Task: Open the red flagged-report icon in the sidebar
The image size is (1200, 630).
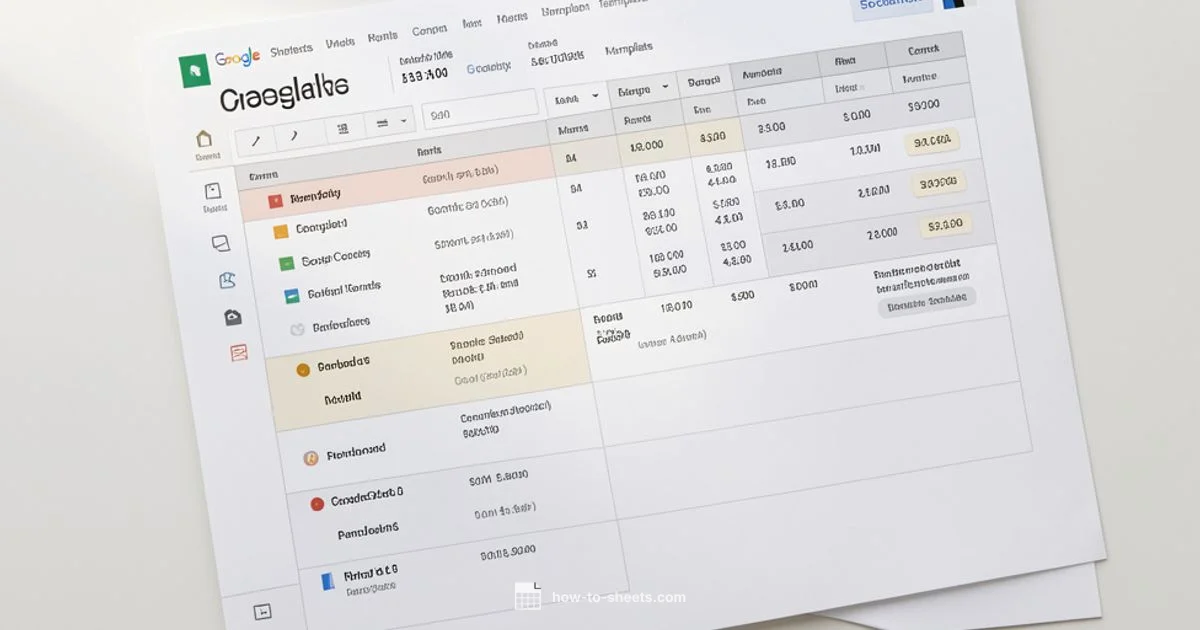Action: 237,354
